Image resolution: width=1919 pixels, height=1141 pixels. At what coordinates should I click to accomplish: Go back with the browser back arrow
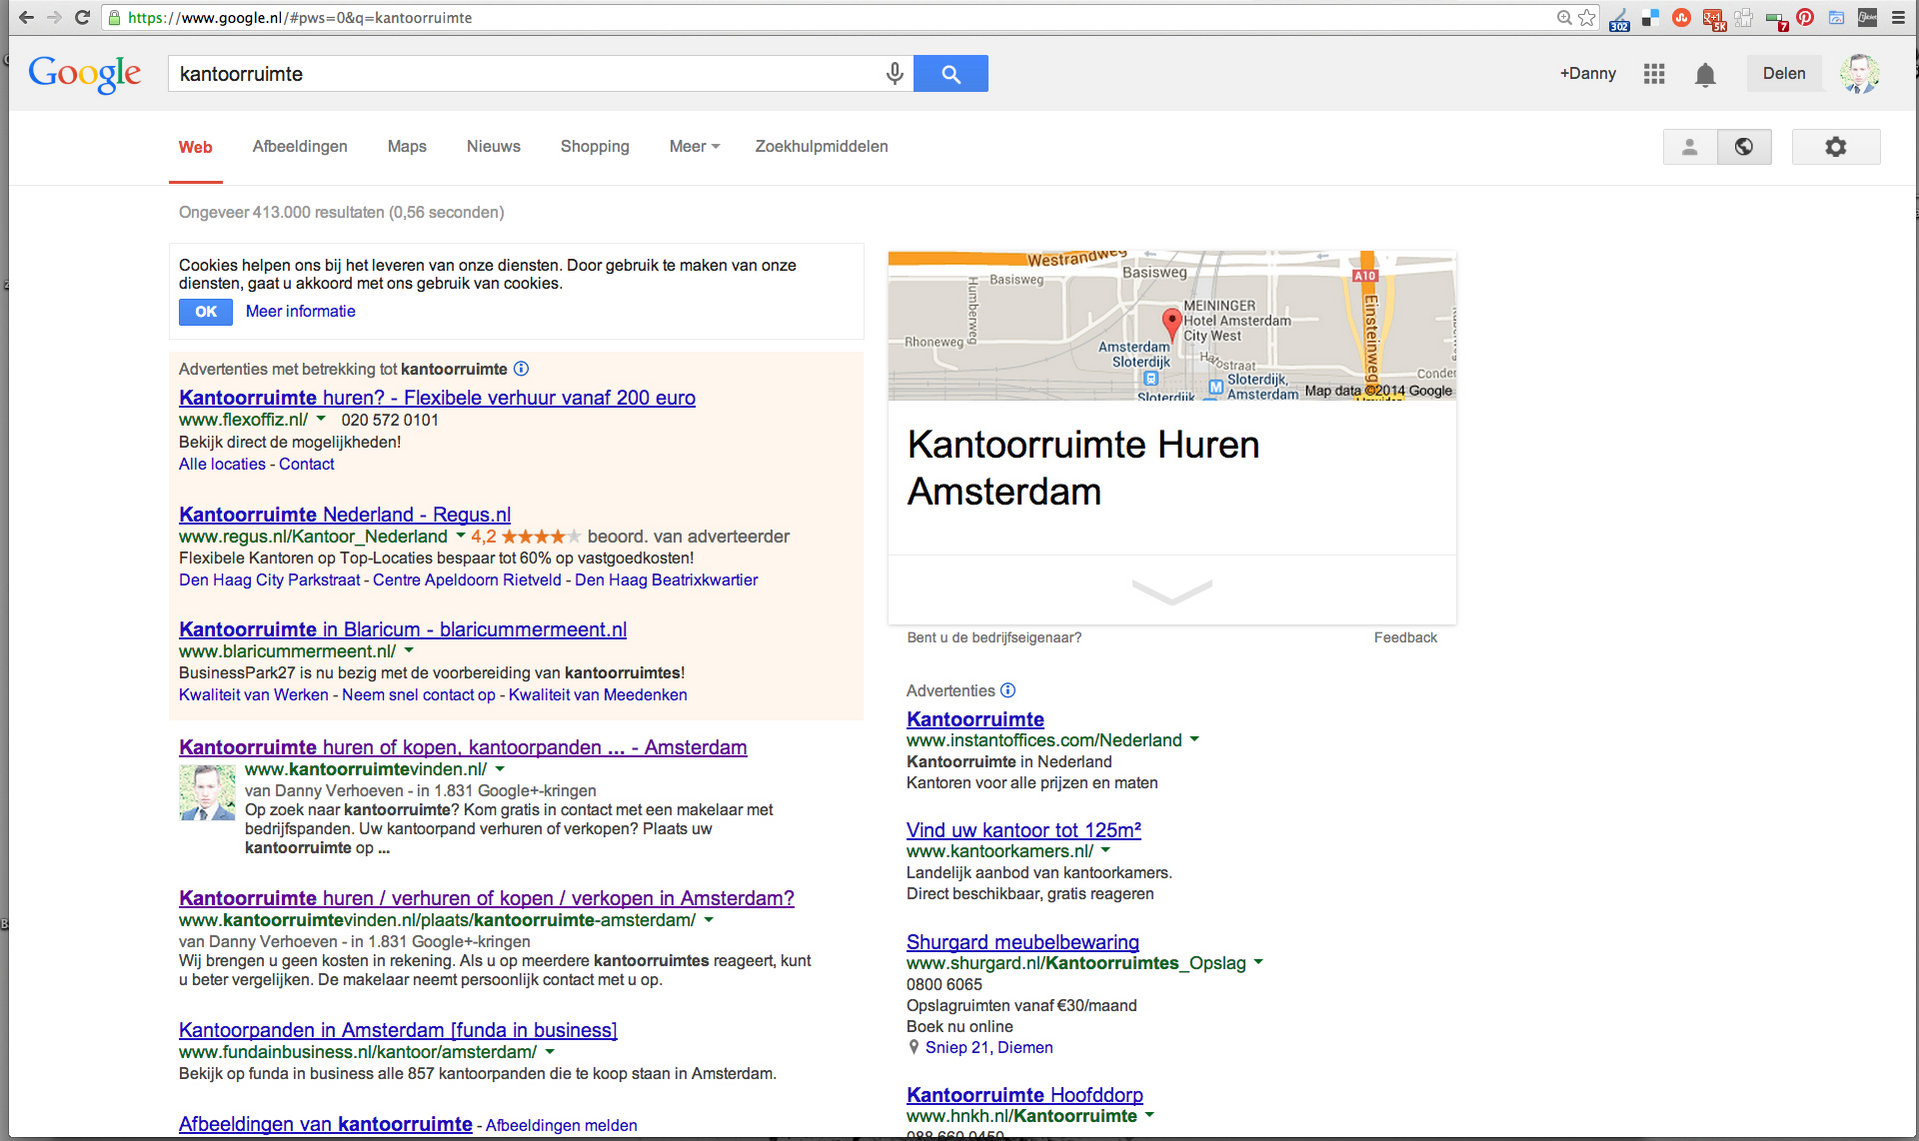point(26,17)
